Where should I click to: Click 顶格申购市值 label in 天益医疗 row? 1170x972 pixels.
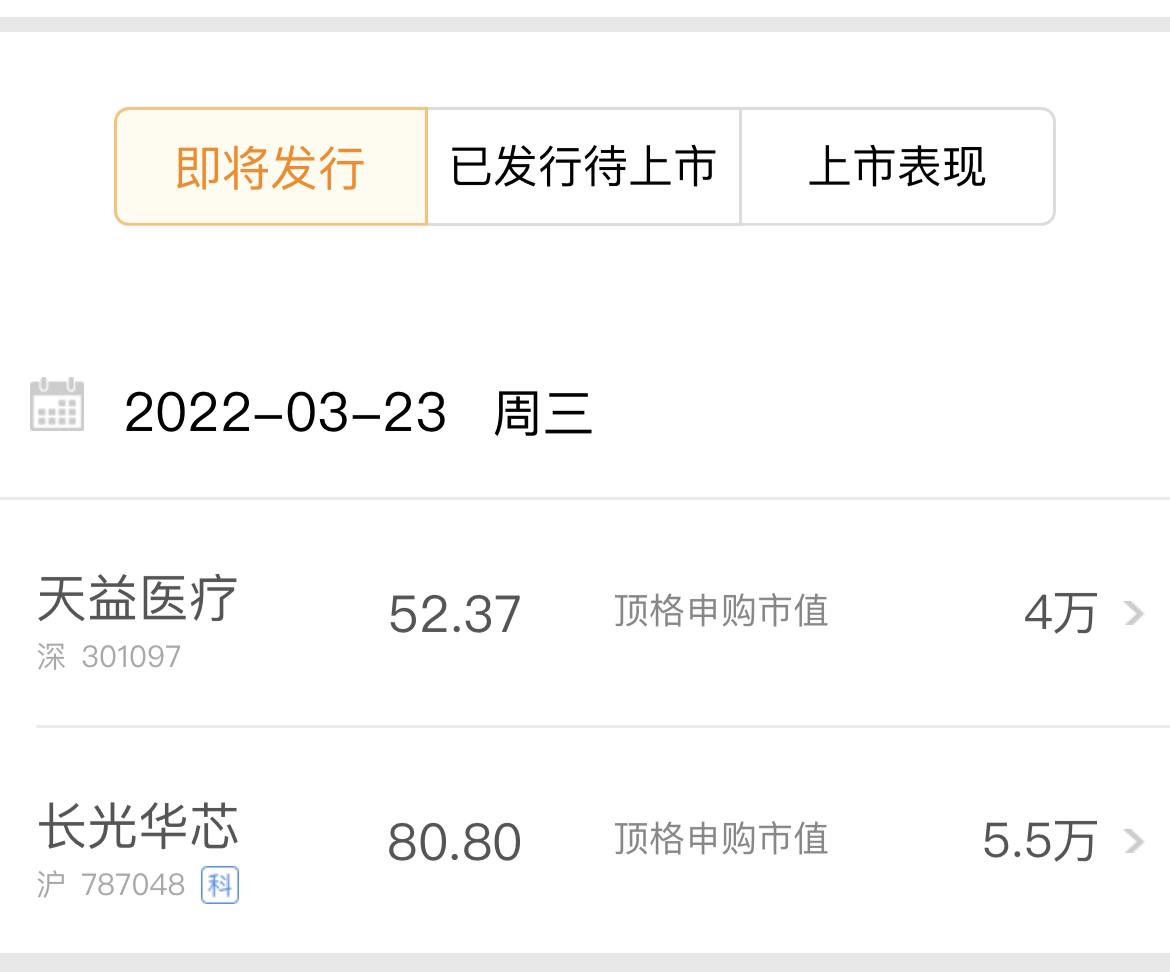(x=721, y=611)
